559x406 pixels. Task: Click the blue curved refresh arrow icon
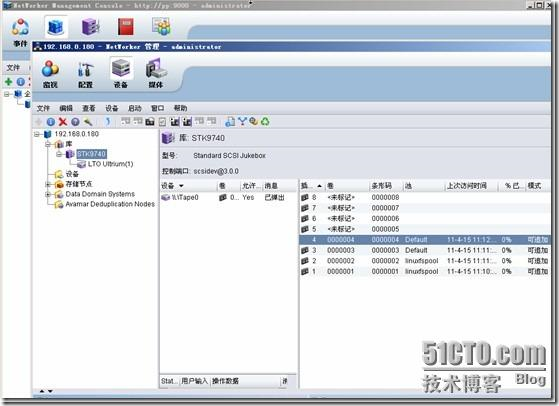pyautogui.click(x=108, y=122)
